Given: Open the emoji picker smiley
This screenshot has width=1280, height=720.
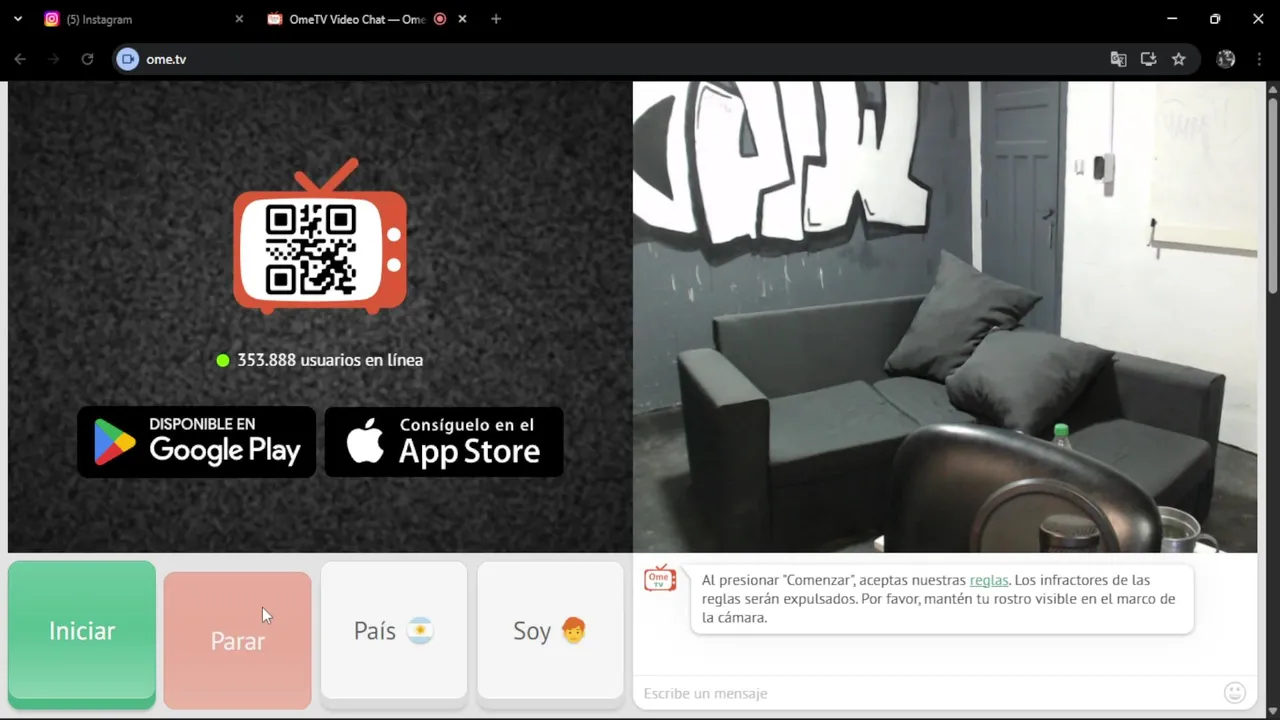Looking at the screenshot, I should (x=1235, y=692).
